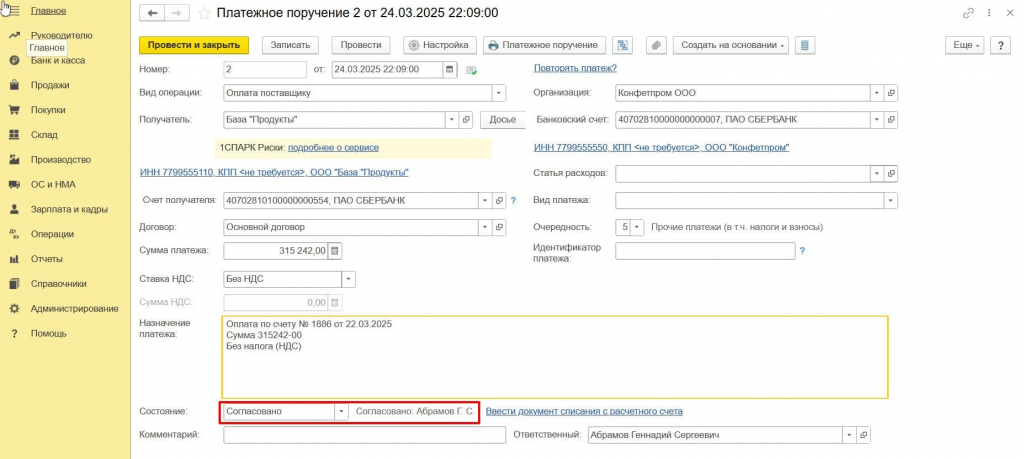The image size is (1024, 459).
Task: Click the ОС и НМА truck icon
Action: click(14, 184)
